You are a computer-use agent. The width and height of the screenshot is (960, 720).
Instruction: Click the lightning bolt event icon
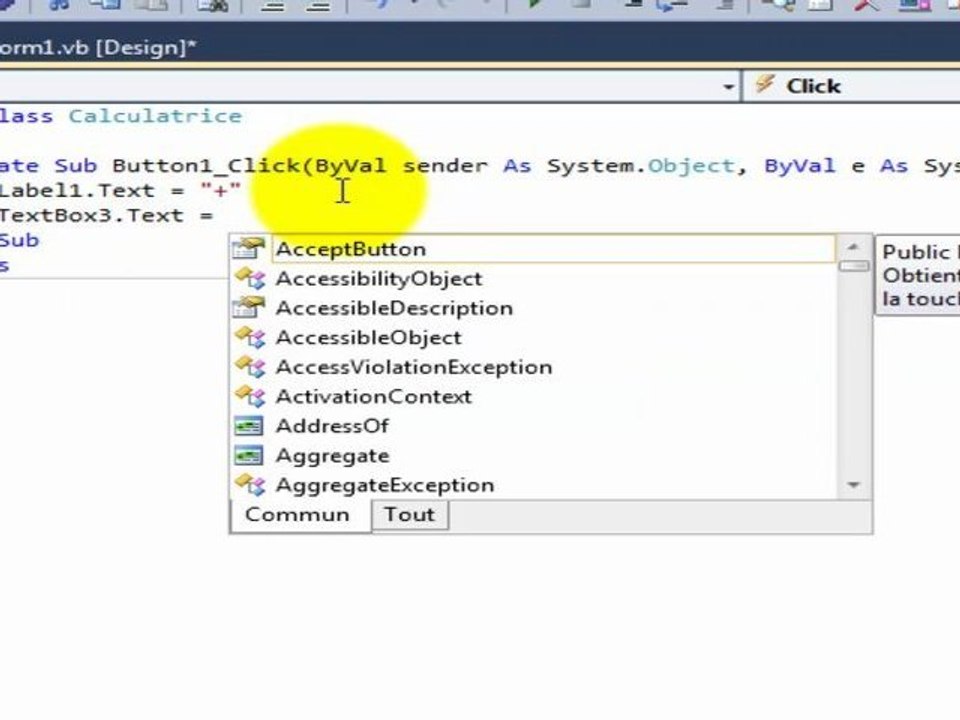pyautogui.click(x=764, y=84)
